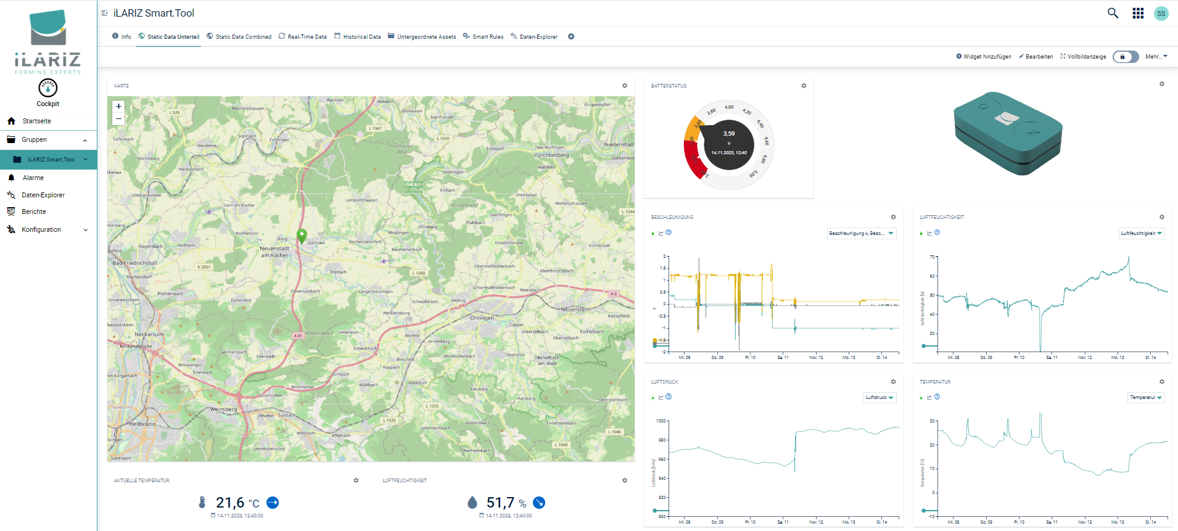Open settings gear of the Beschleunigung widget
This screenshot has height=531, width=1178.
(x=893, y=217)
